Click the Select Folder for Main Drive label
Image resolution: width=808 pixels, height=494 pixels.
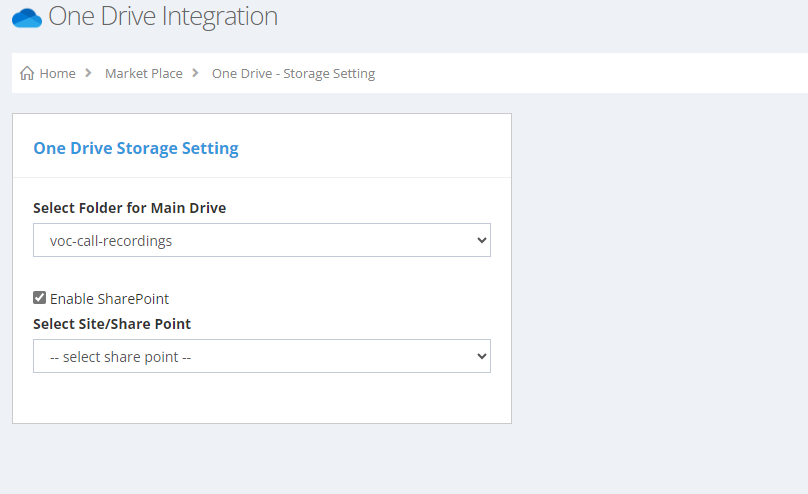tap(129, 208)
